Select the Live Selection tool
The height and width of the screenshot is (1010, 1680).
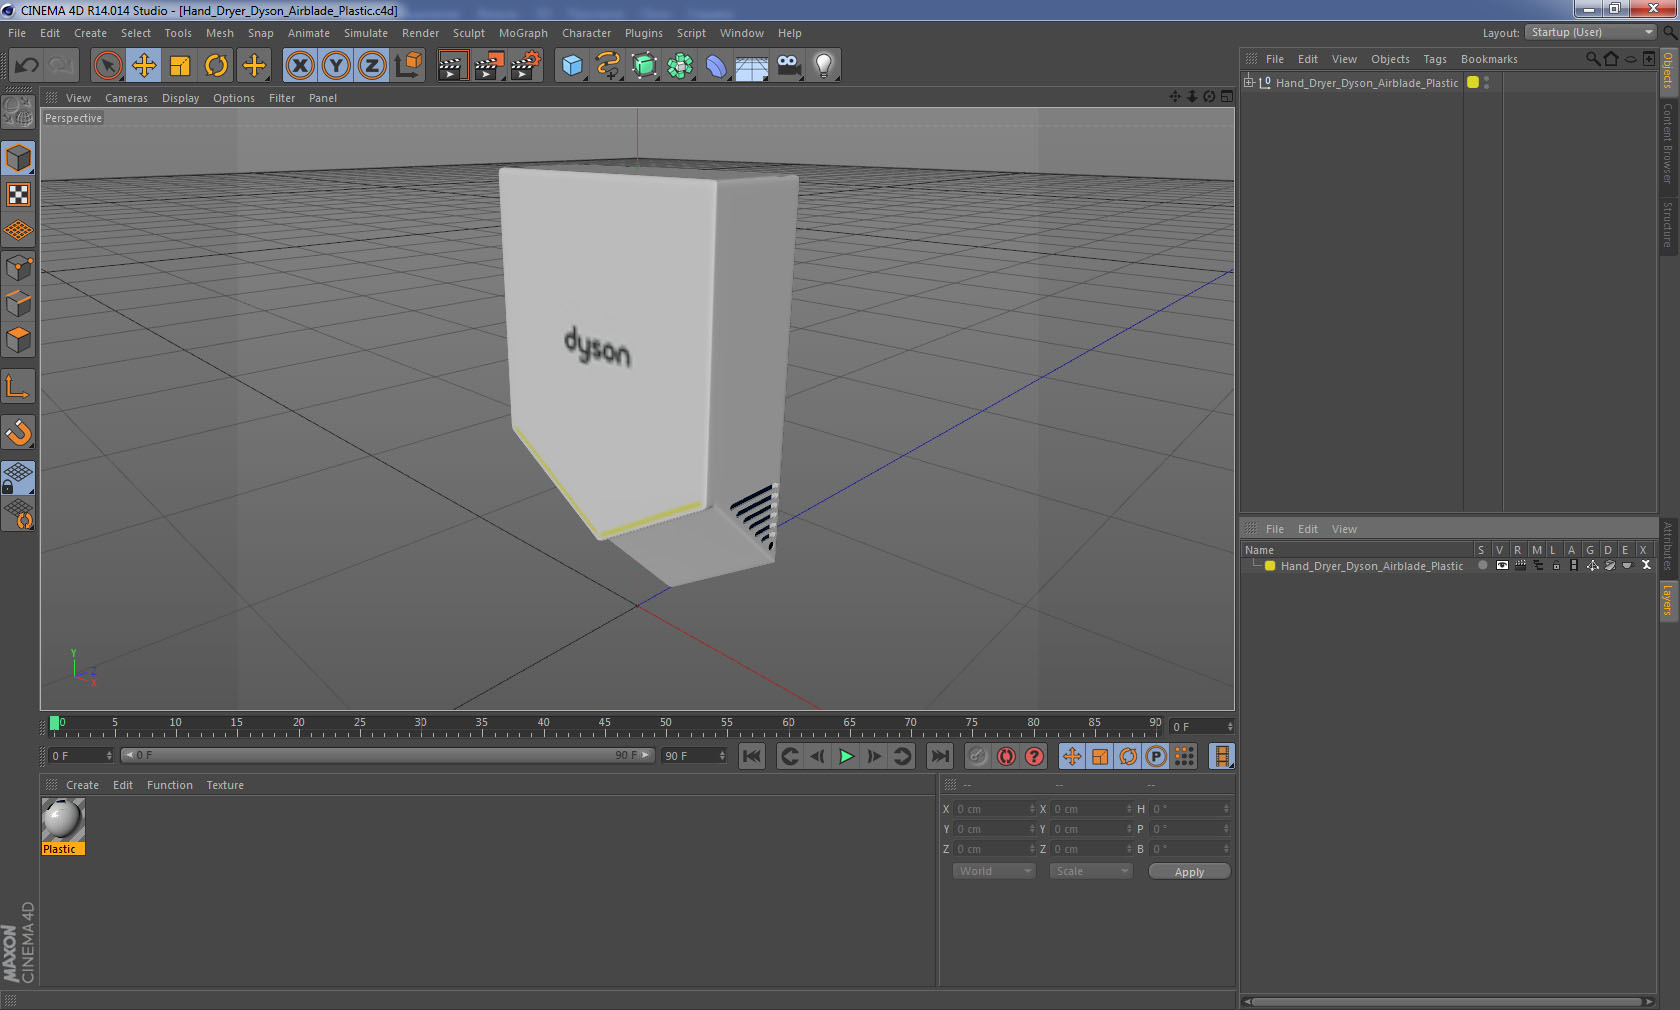click(x=107, y=66)
